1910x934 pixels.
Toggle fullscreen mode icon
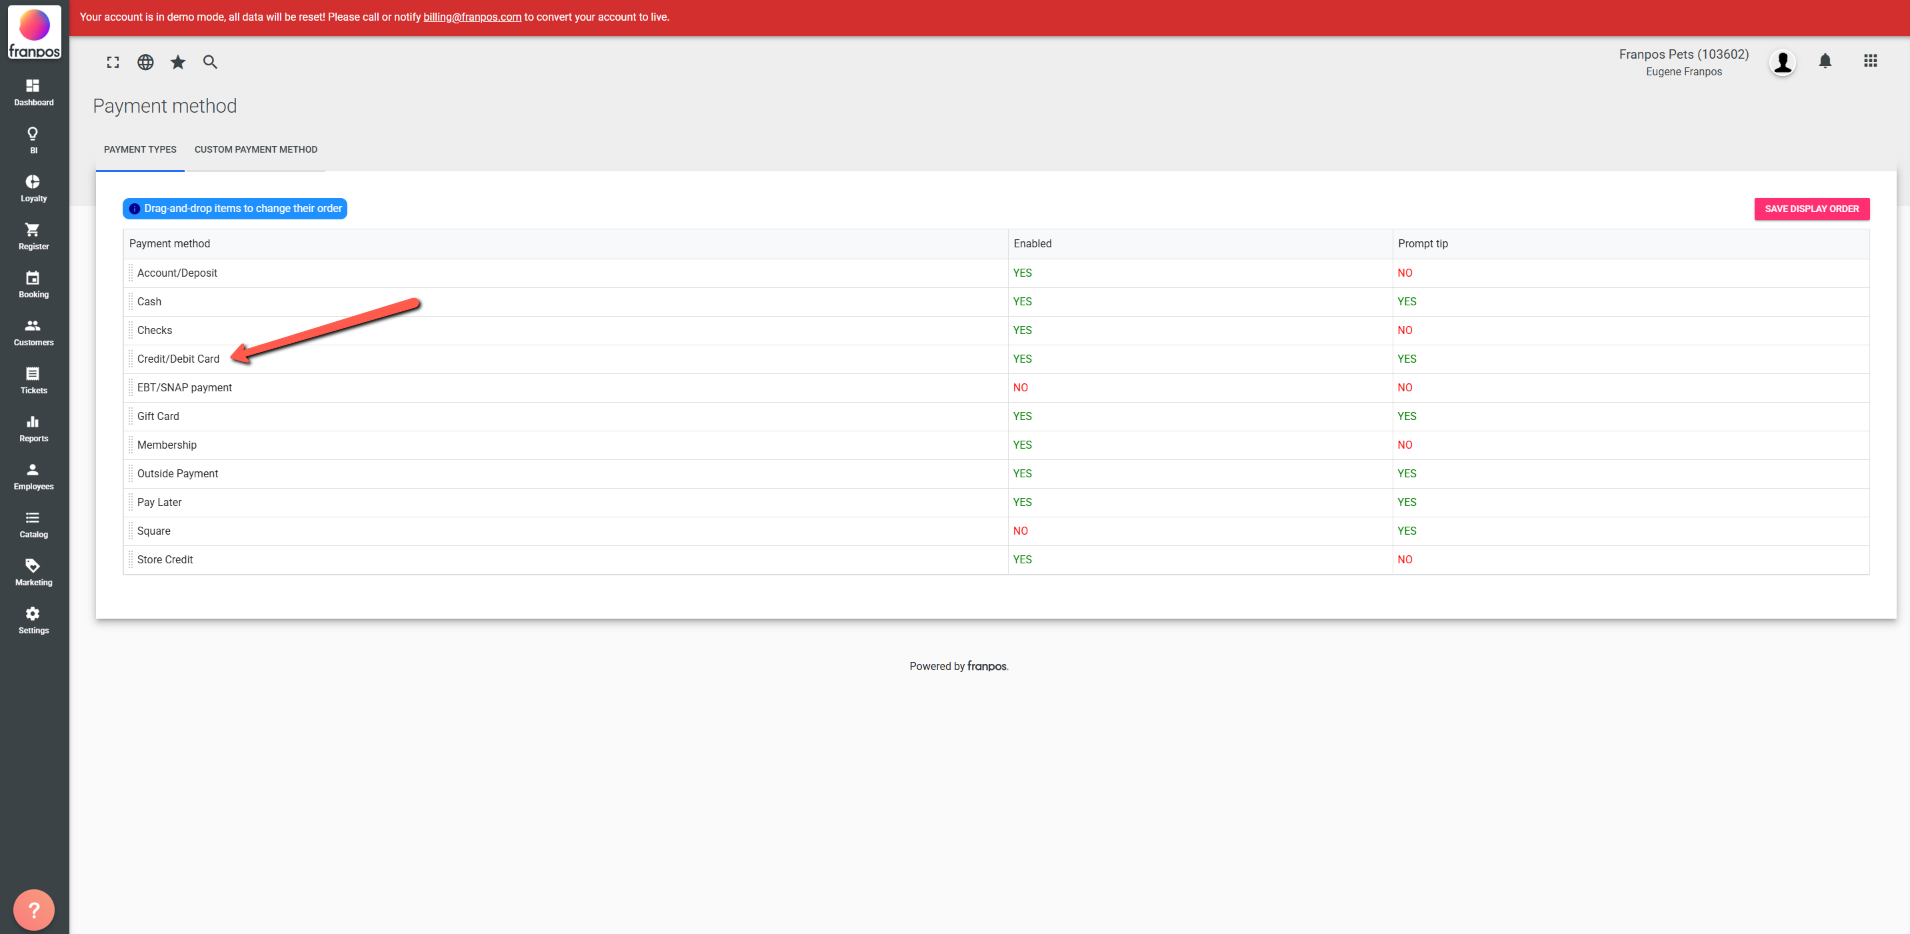pos(113,62)
